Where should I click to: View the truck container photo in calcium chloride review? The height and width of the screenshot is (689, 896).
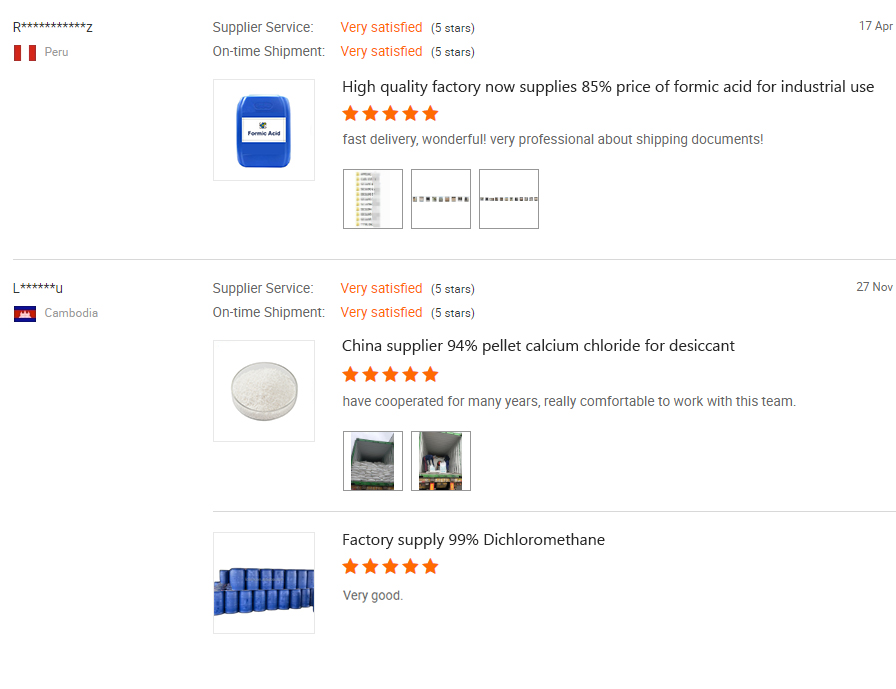[441, 461]
